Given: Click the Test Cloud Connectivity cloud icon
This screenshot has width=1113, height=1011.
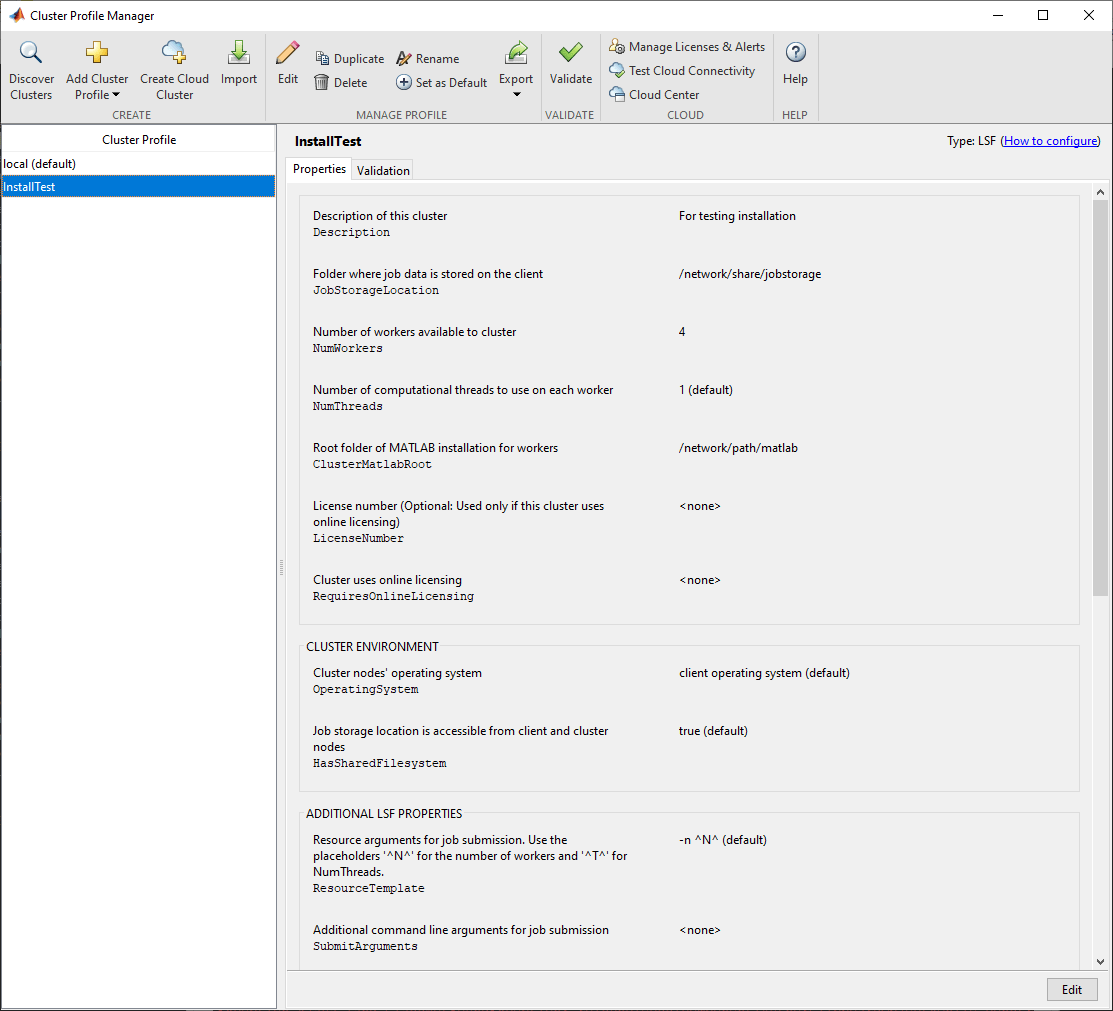Looking at the screenshot, I should pyautogui.click(x=617, y=70).
